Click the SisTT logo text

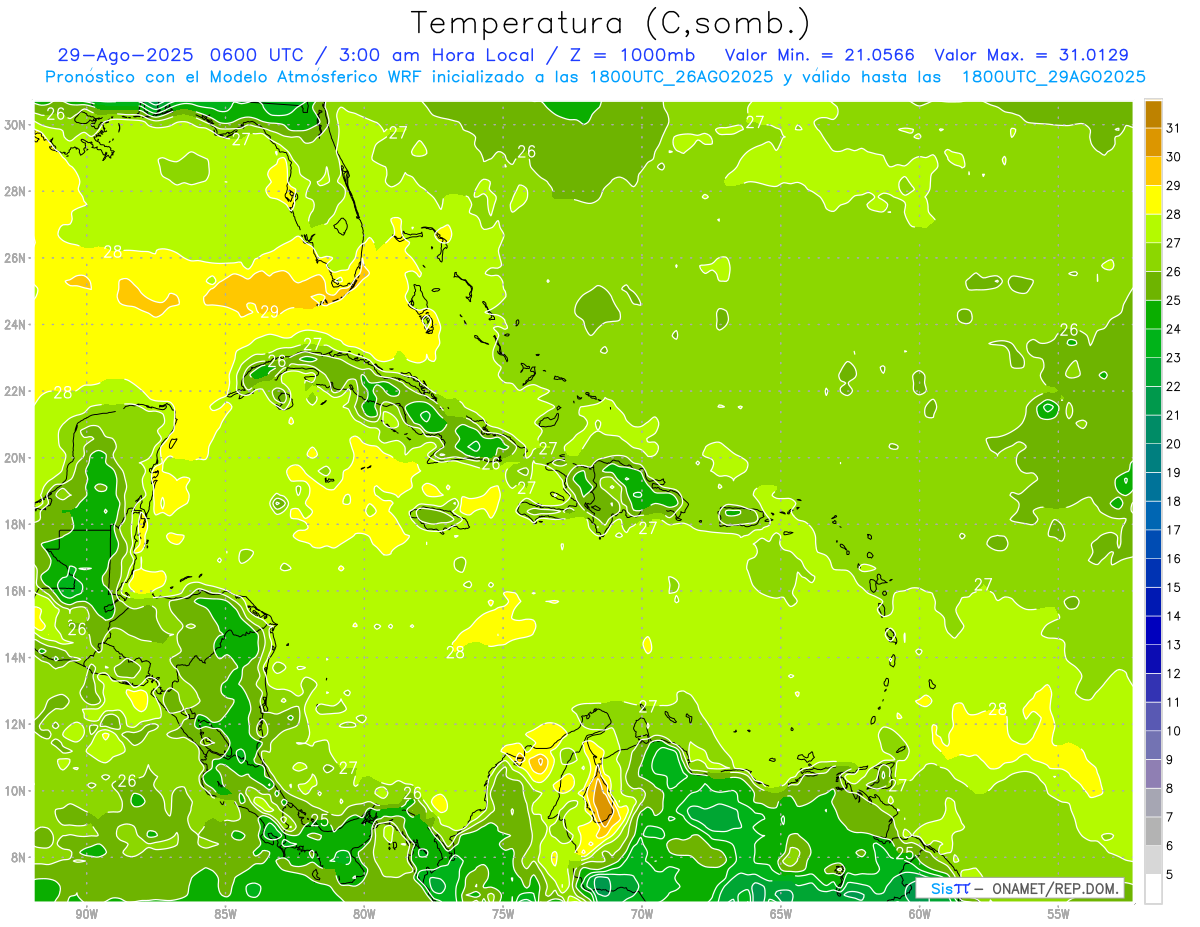click(x=949, y=888)
